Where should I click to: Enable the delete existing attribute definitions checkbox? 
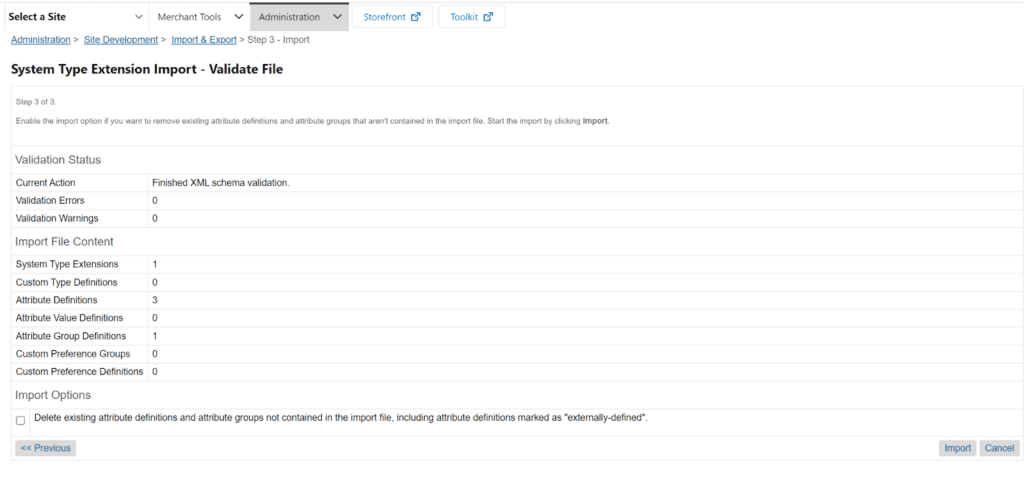[x=21, y=421]
